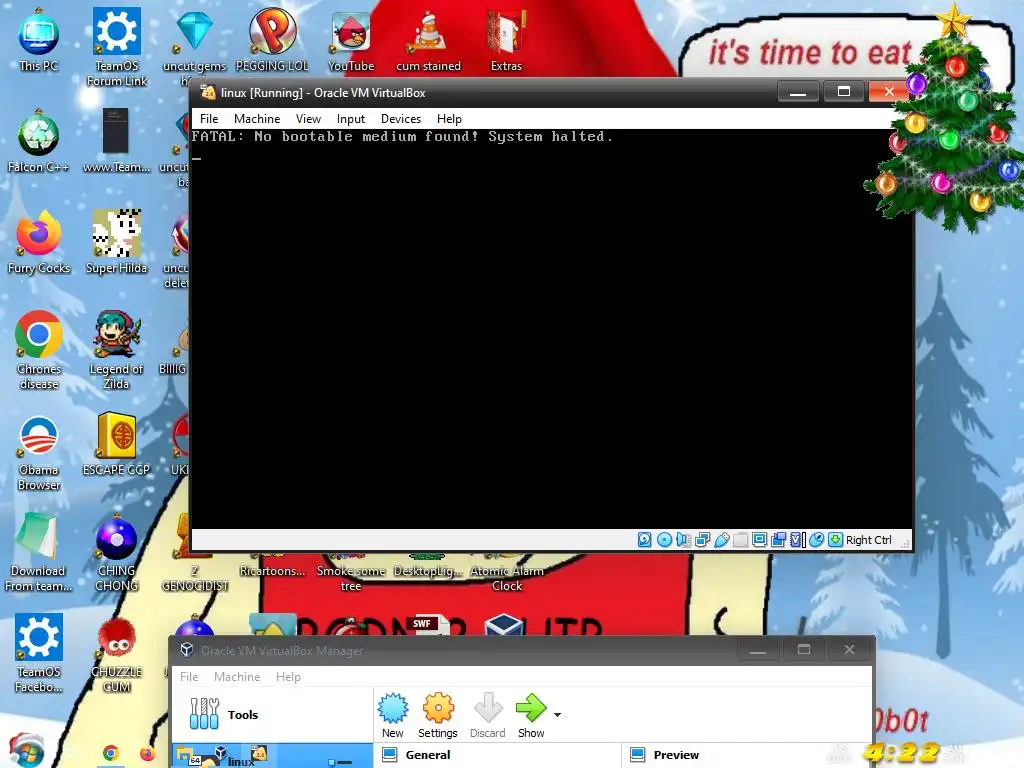Click the VLC cone desktop icon
The image size is (1024, 768).
coord(428,42)
